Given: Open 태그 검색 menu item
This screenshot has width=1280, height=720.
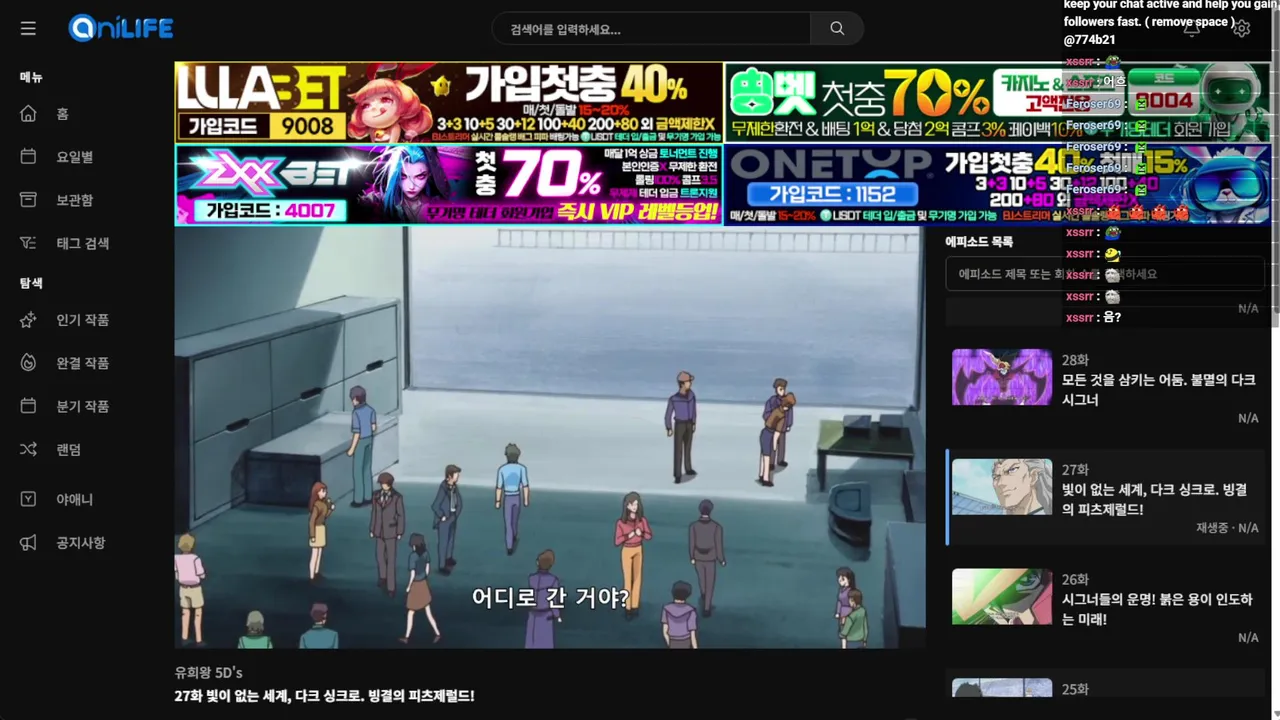Looking at the screenshot, I should pos(82,243).
